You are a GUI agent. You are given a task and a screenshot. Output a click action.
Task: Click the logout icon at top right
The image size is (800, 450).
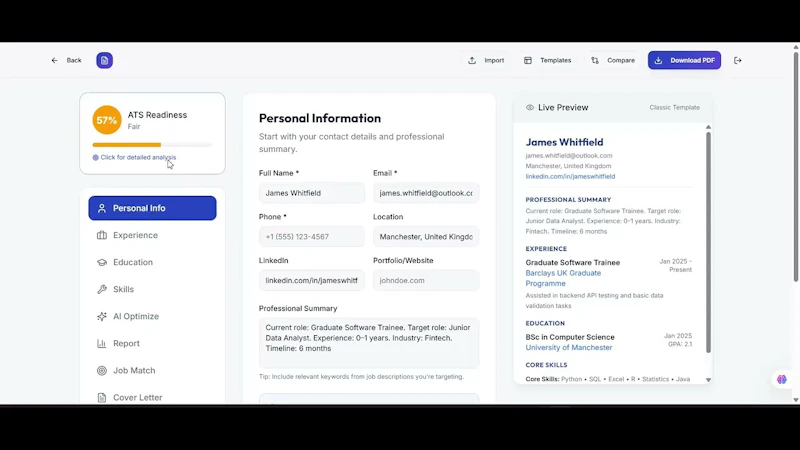coord(737,60)
